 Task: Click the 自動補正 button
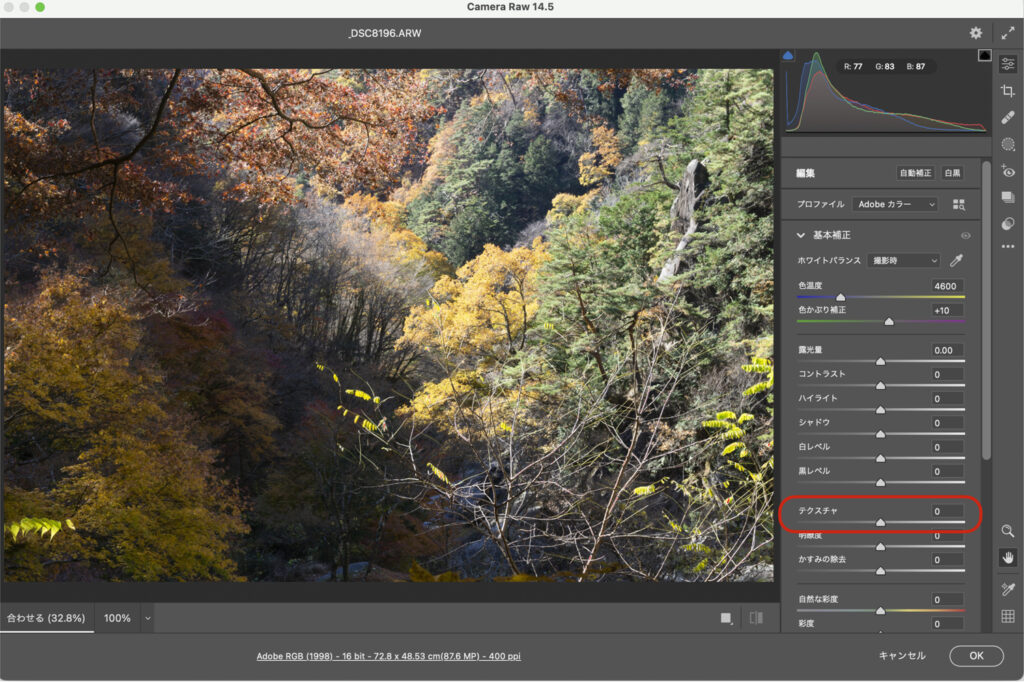(915, 173)
